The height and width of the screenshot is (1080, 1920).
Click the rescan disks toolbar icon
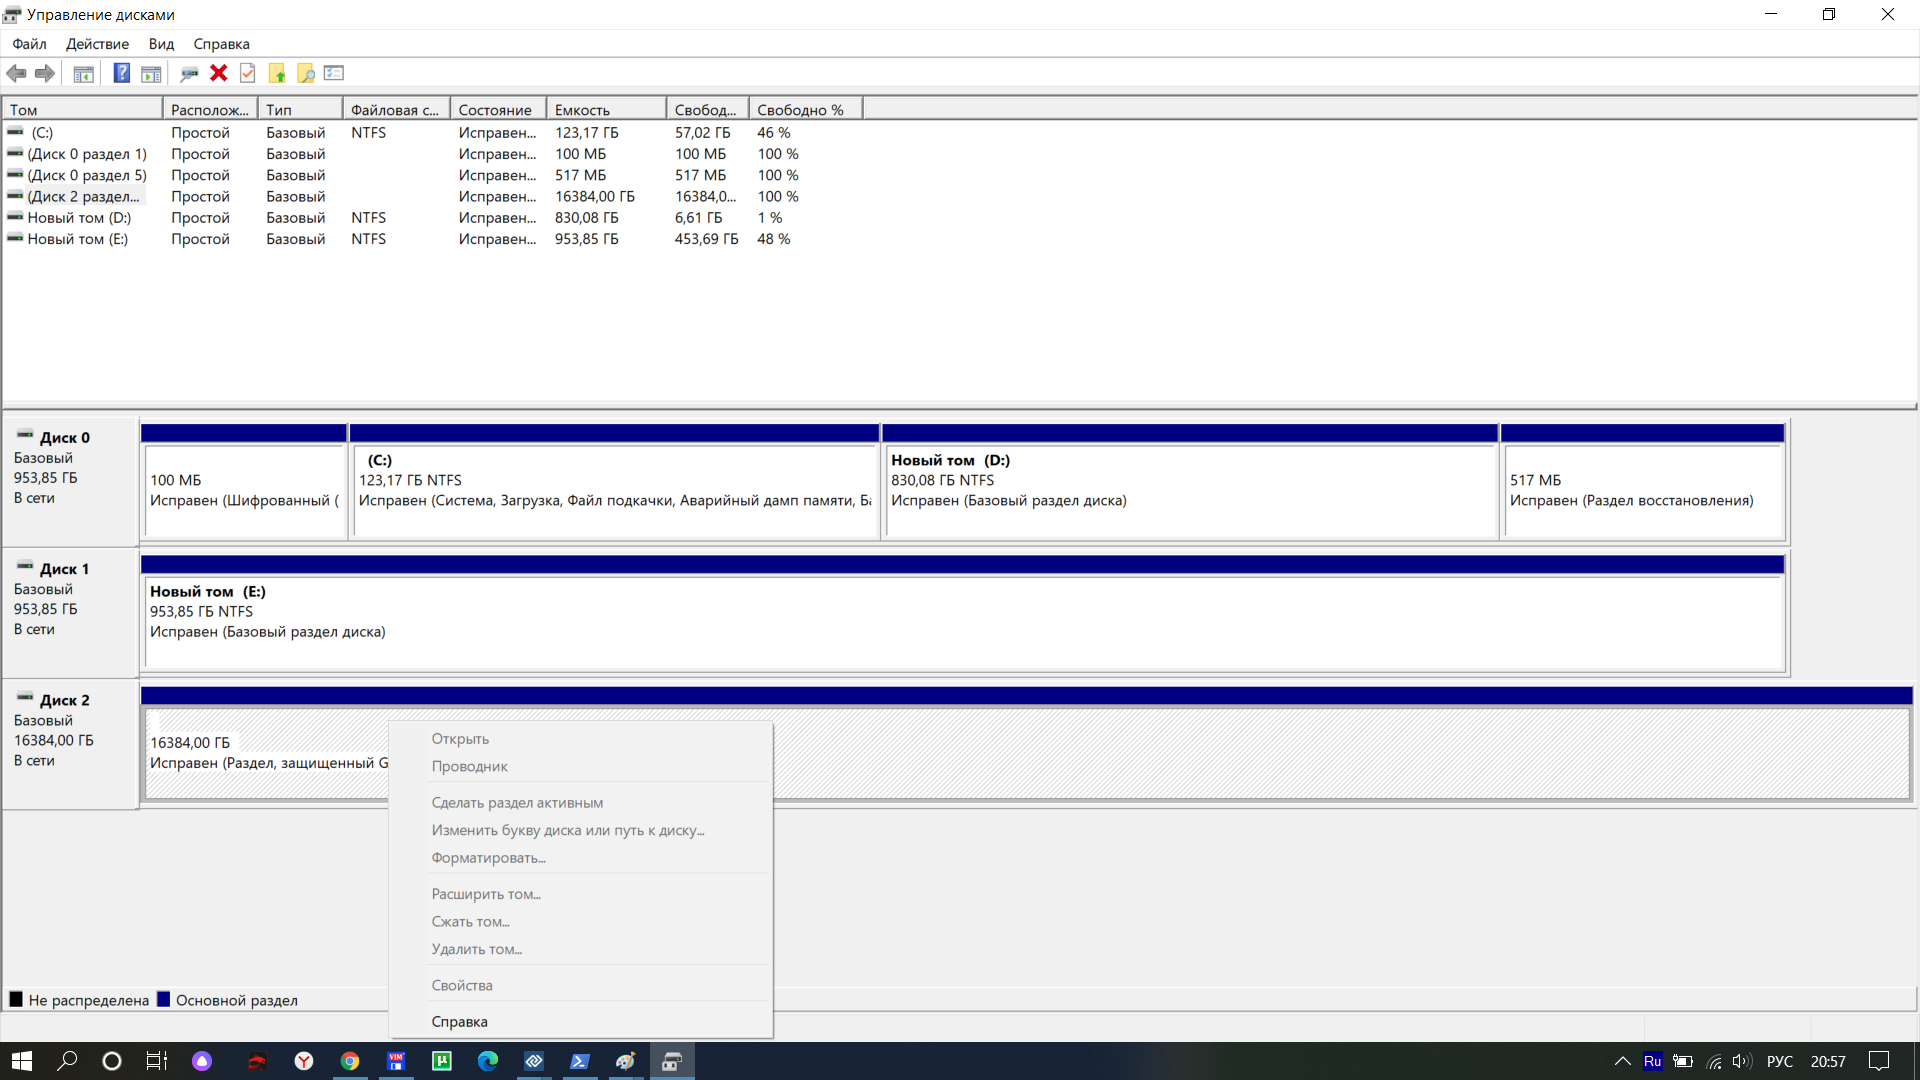click(x=188, y=73)
